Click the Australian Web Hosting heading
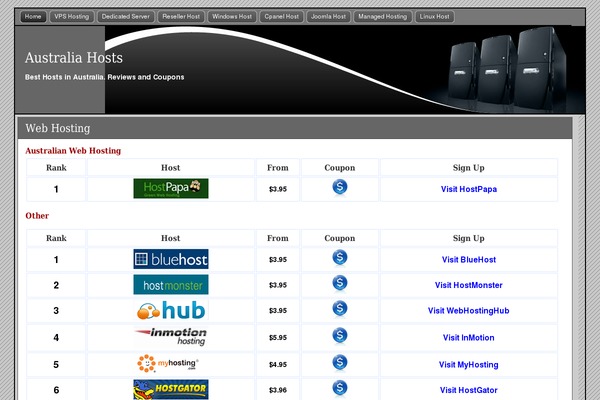The image size is (600, 400). click(73, 151)
